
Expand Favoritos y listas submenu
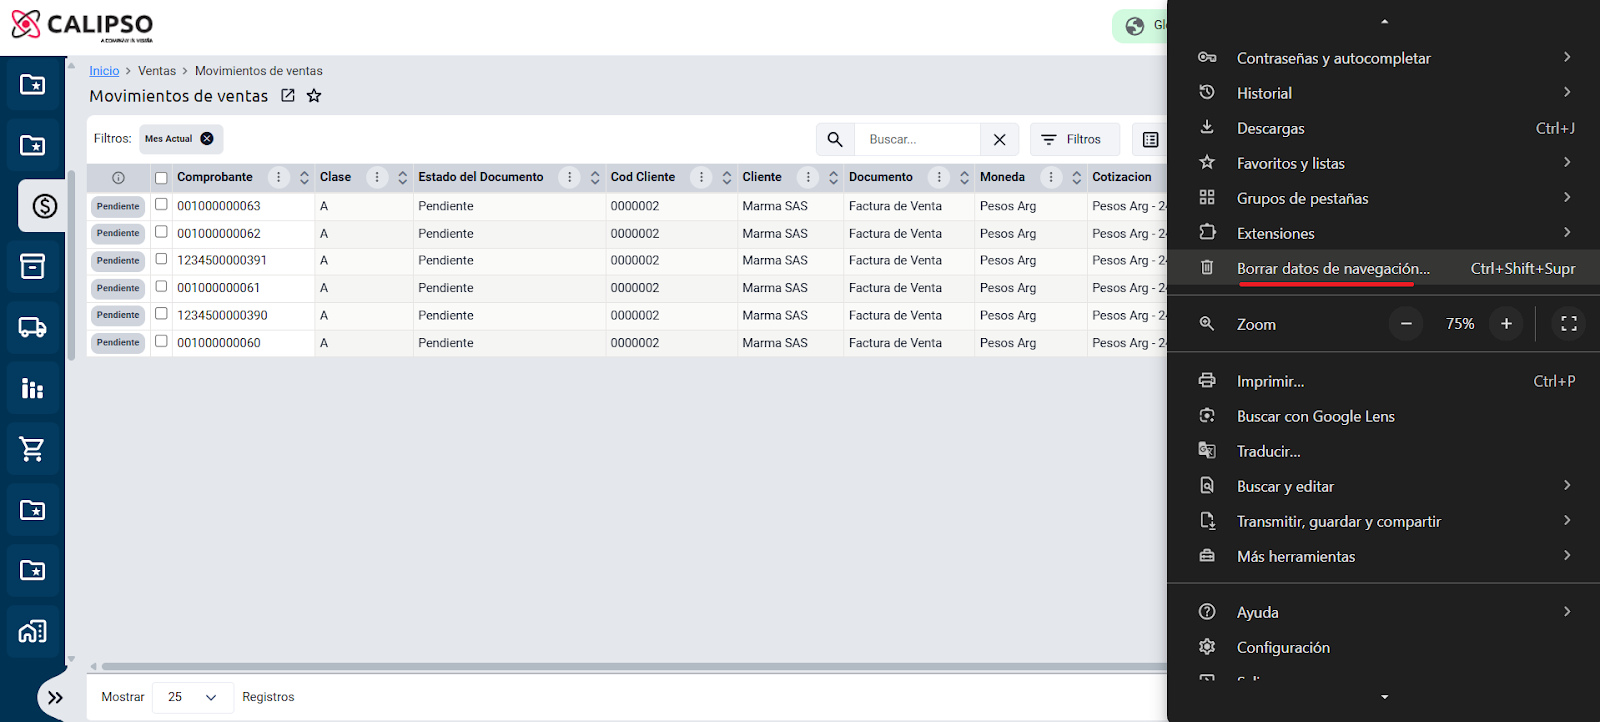tap(1384, 163)
